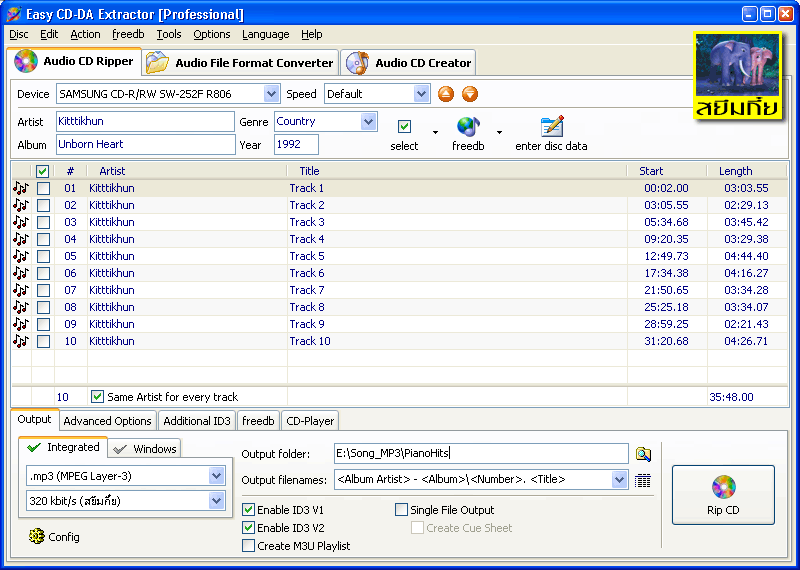Image resolution: width=800 pixels, height=570 pixels.
Task: Open the Config gear icon
Action: point(37,536)
